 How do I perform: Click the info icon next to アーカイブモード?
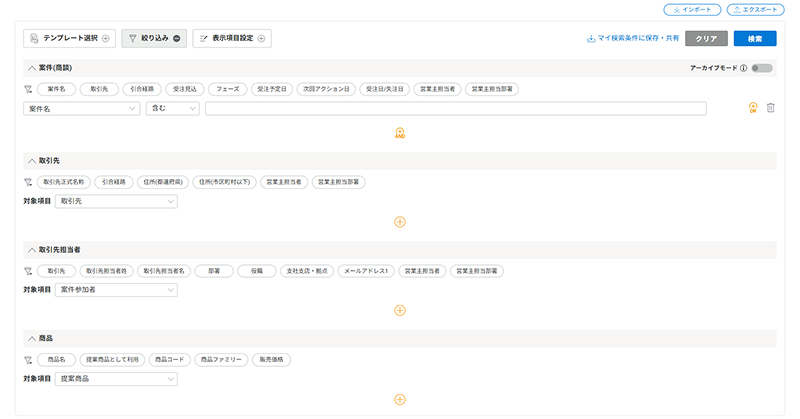point(743,68)
